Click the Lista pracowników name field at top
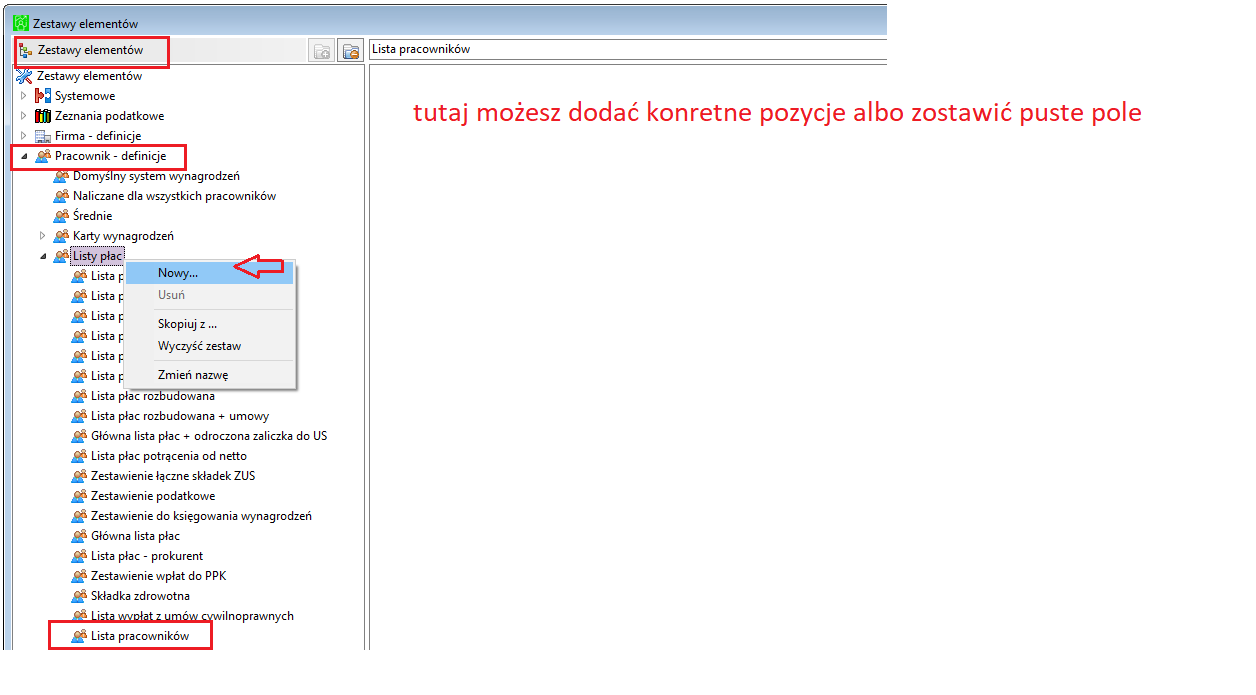Image resolution: width=1256 pixels, height=695 pixels. click(x=628, y=50)
